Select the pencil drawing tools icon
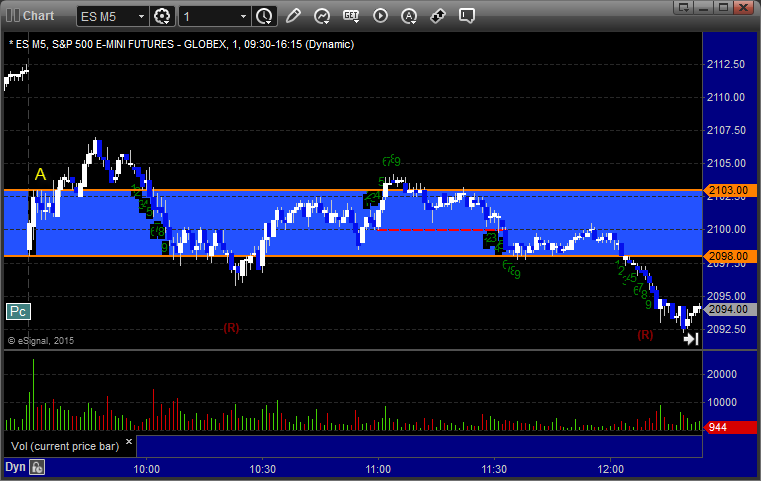The width and height of the screenshot is (761, 481). (x=293, y=16)
